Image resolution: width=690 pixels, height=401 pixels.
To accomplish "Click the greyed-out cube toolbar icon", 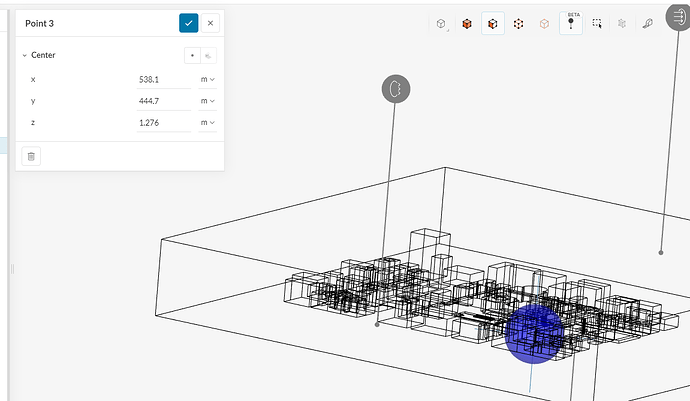I will coord(622,24).
